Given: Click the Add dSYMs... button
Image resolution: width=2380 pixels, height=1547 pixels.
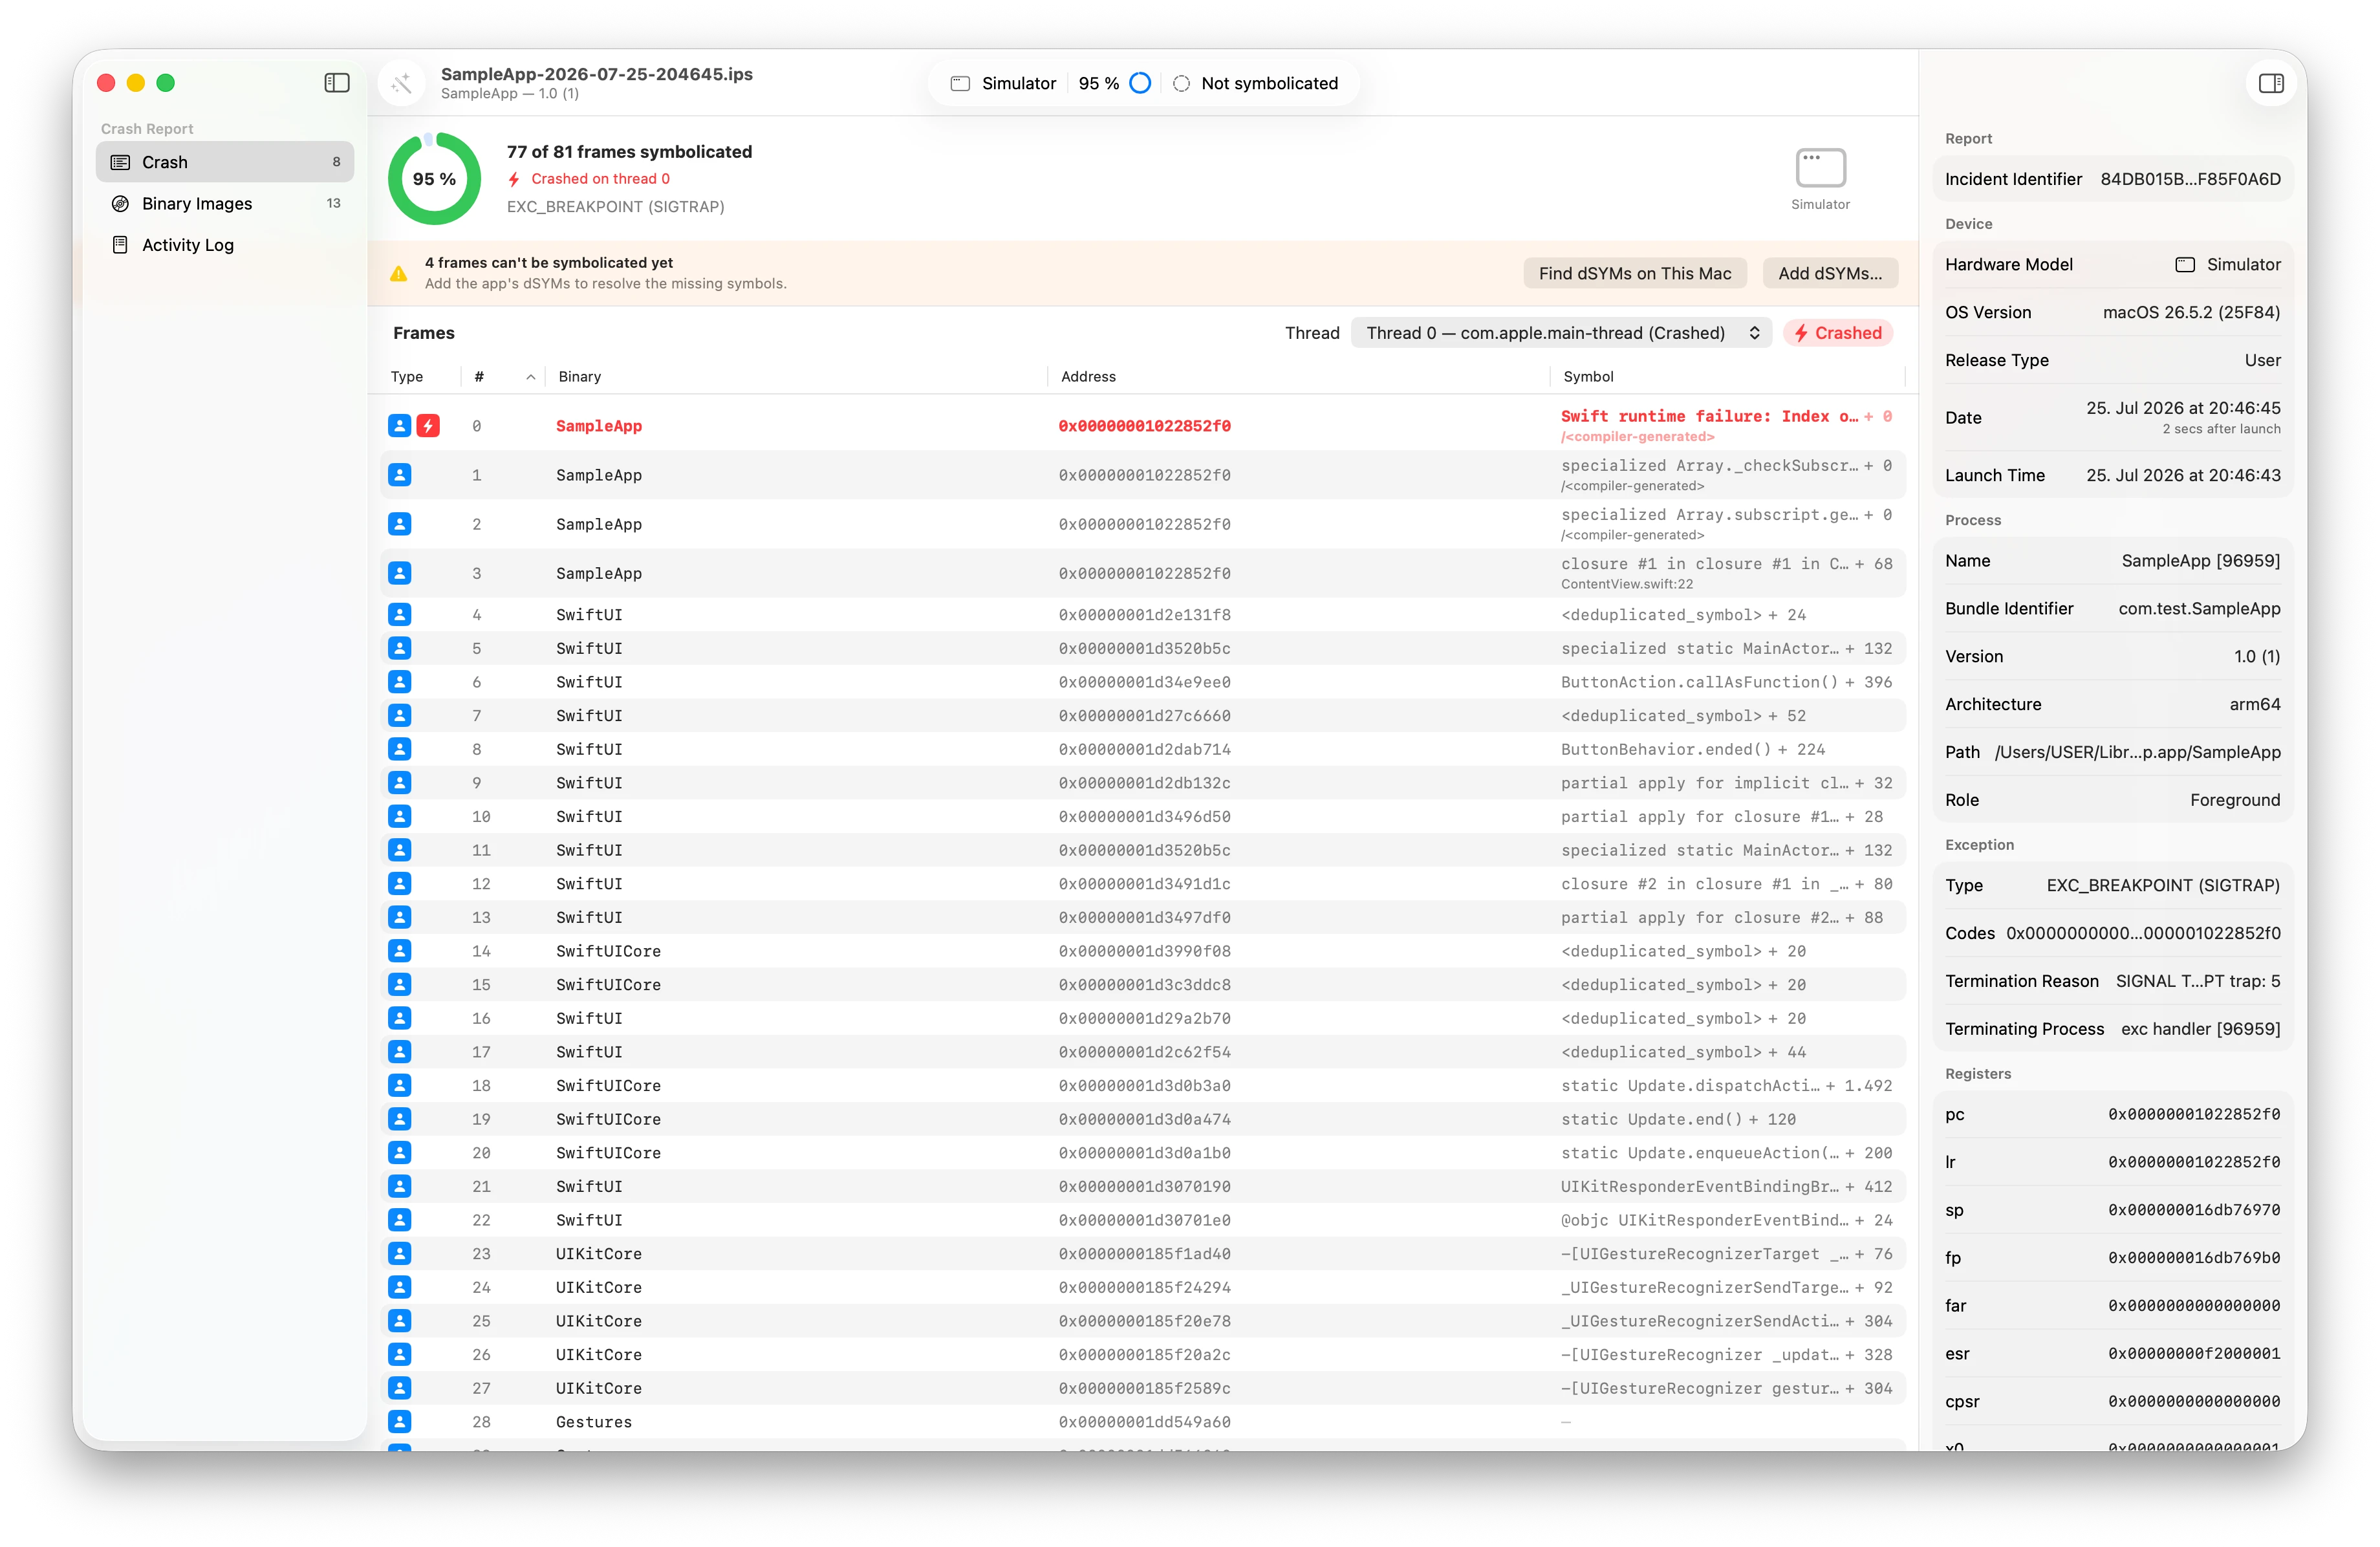Looking at the screenshot, I should point(1830,273).
